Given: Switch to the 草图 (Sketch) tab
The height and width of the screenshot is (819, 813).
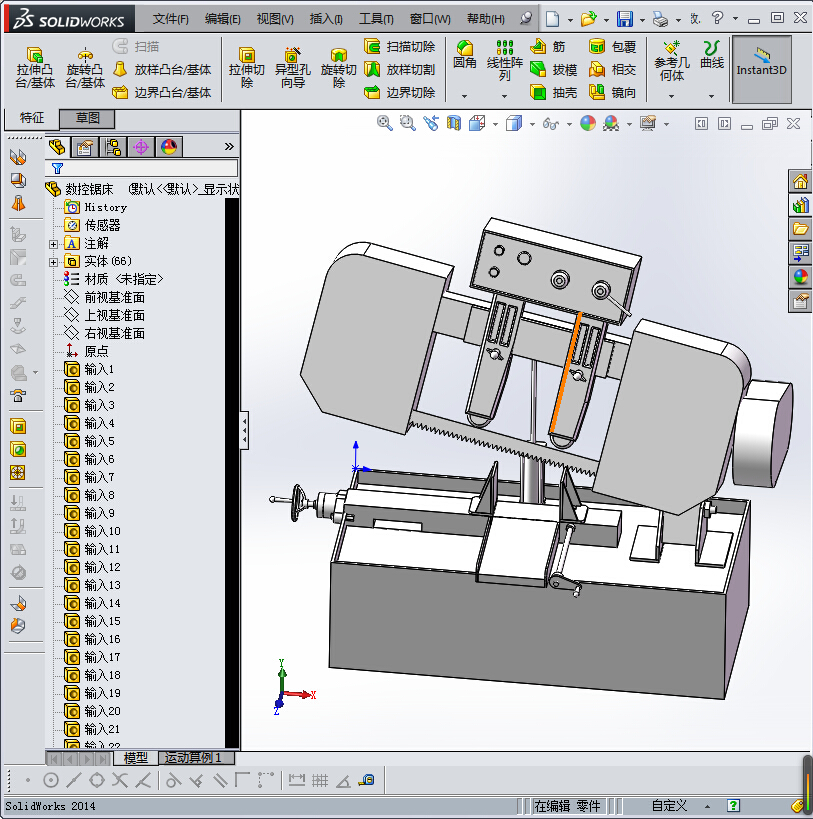Looking at the screenshot, I should coord(87,118).
